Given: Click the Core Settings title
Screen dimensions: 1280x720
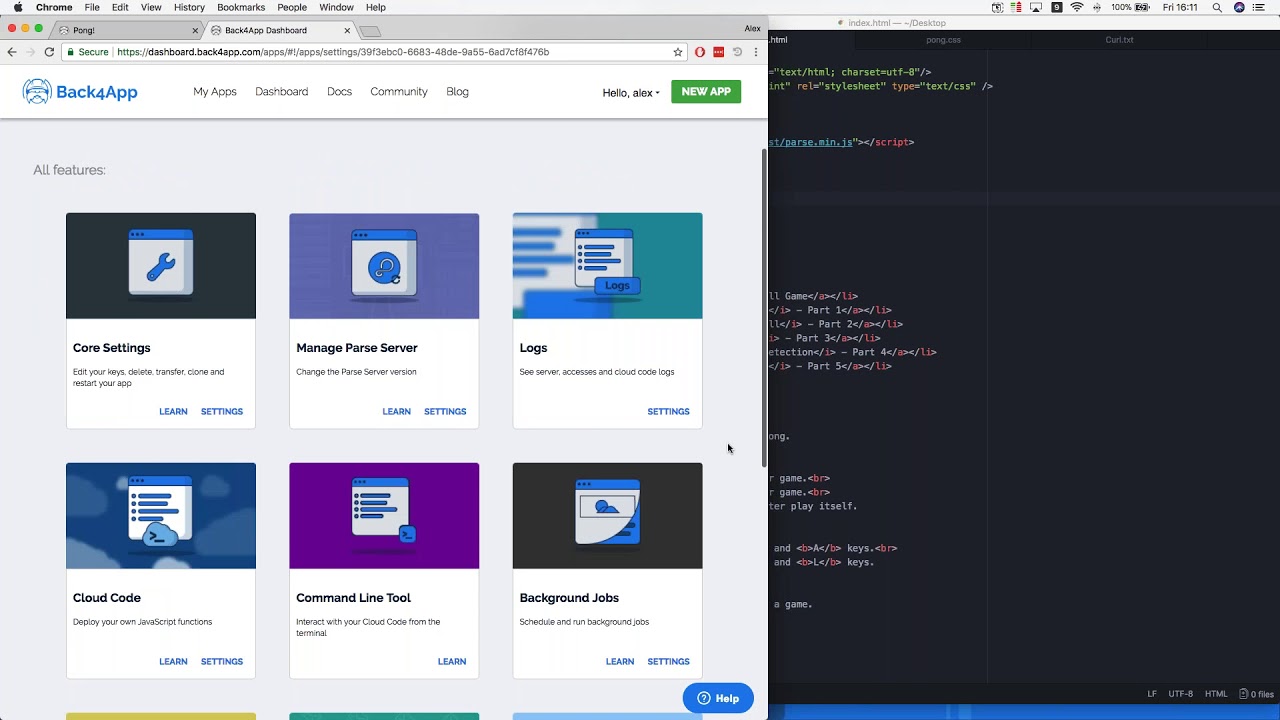Looking at the screenshot, I should coord(112,348).
